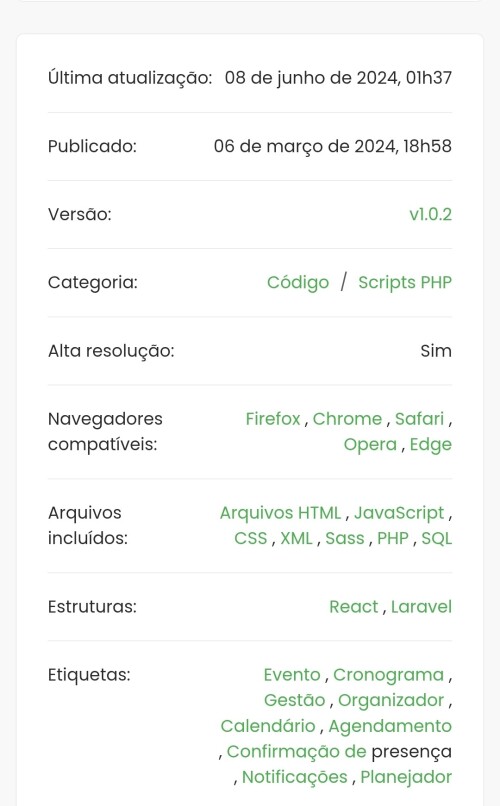Select the SQL file type link

coord(437,538)
